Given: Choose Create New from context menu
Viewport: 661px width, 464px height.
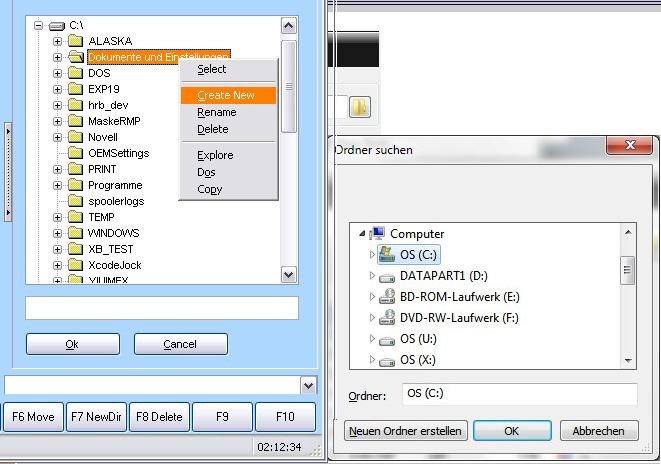Looking at the screenshot, I should 226,95.
